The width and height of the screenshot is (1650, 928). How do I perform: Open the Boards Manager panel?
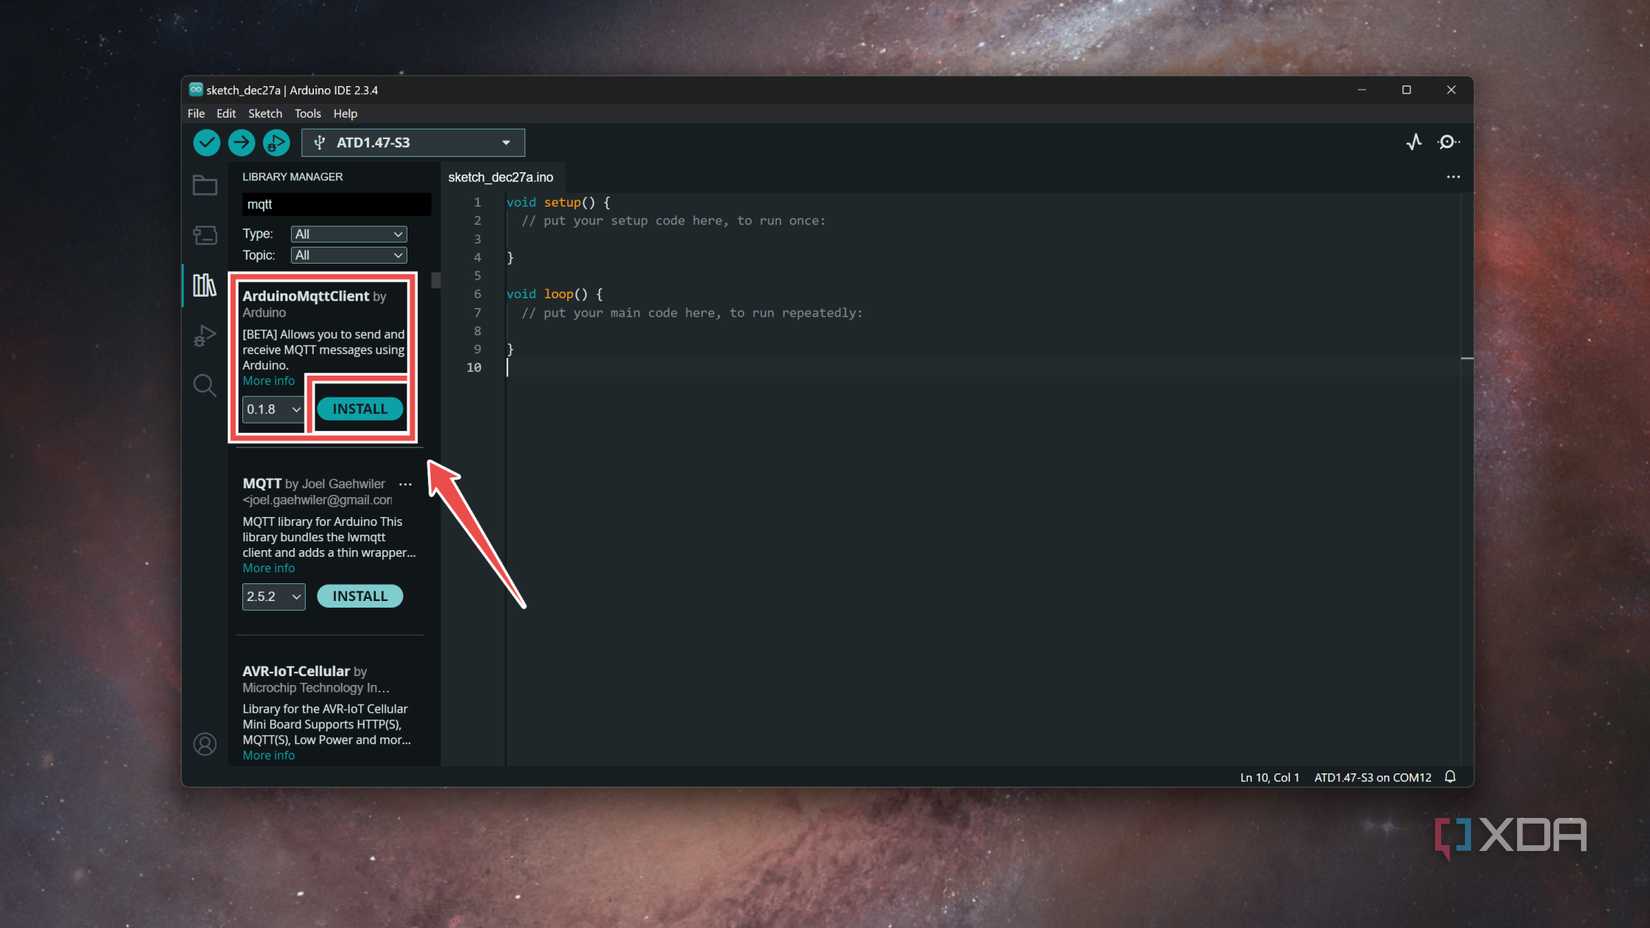point(204,235)
